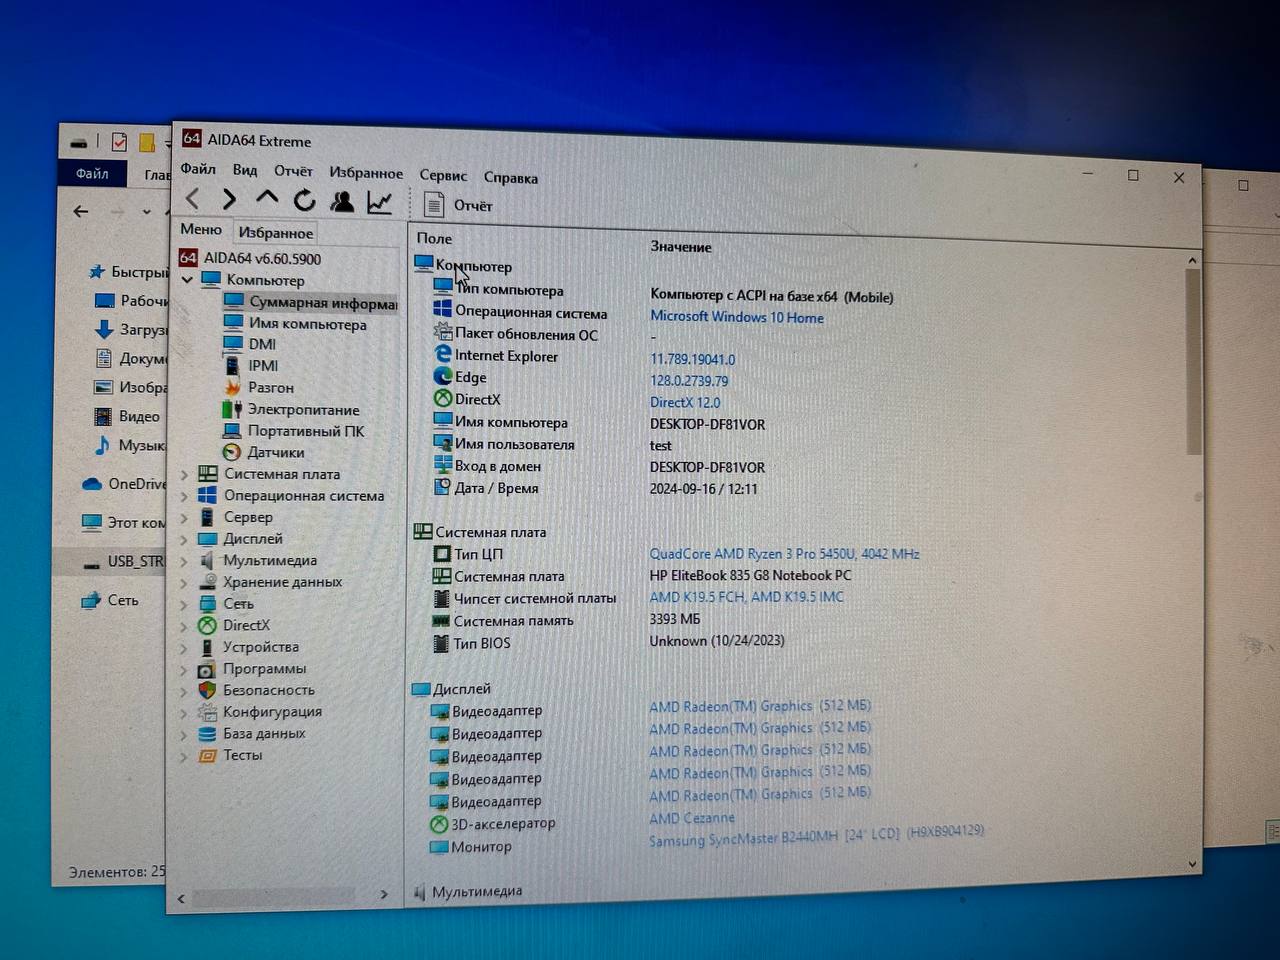This screenshot has width=1280, height=960.
Task: Select the HP EliteBook 835 G8 Notebook PC value
Action: pos(750,575)
